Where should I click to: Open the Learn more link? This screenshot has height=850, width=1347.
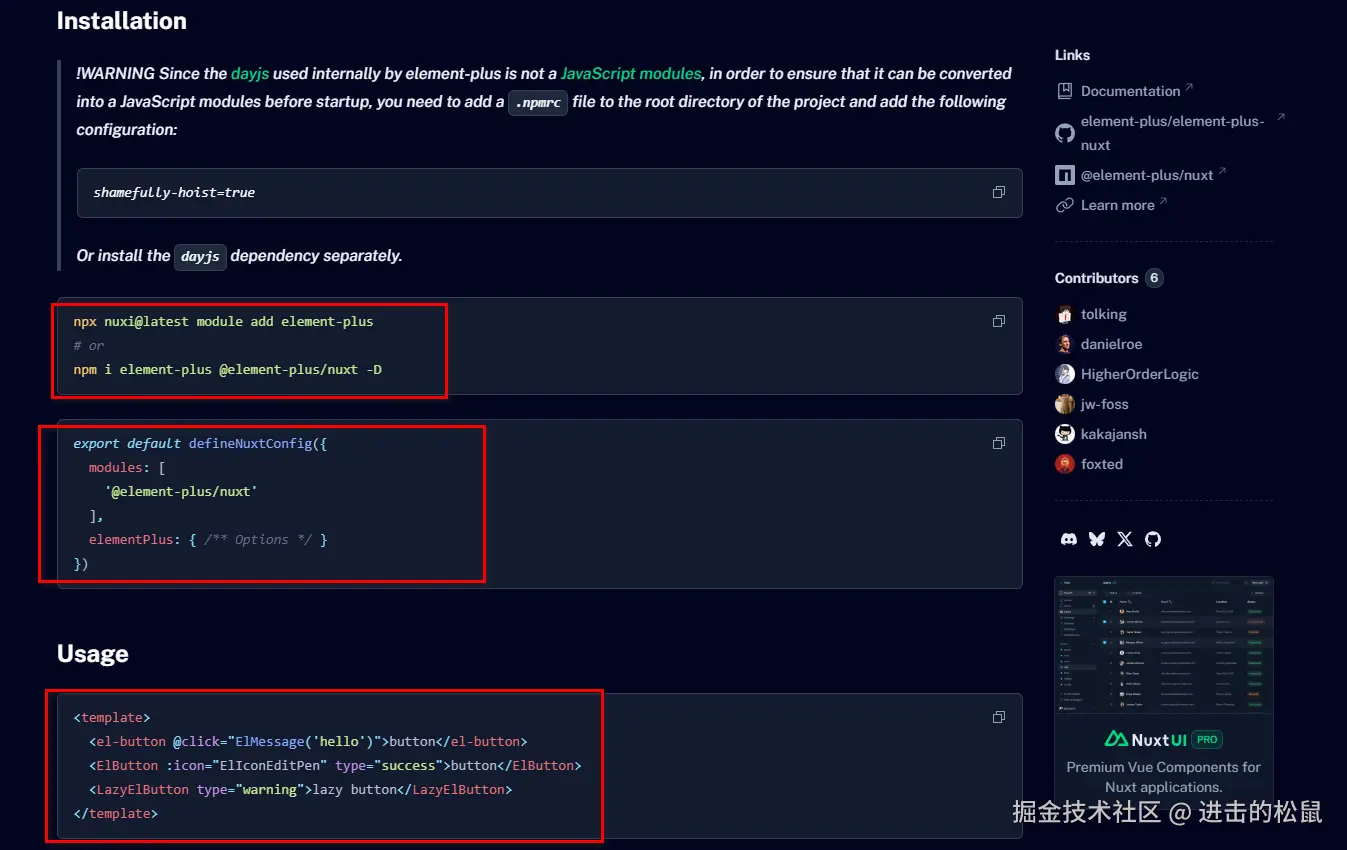[1118, 205]
